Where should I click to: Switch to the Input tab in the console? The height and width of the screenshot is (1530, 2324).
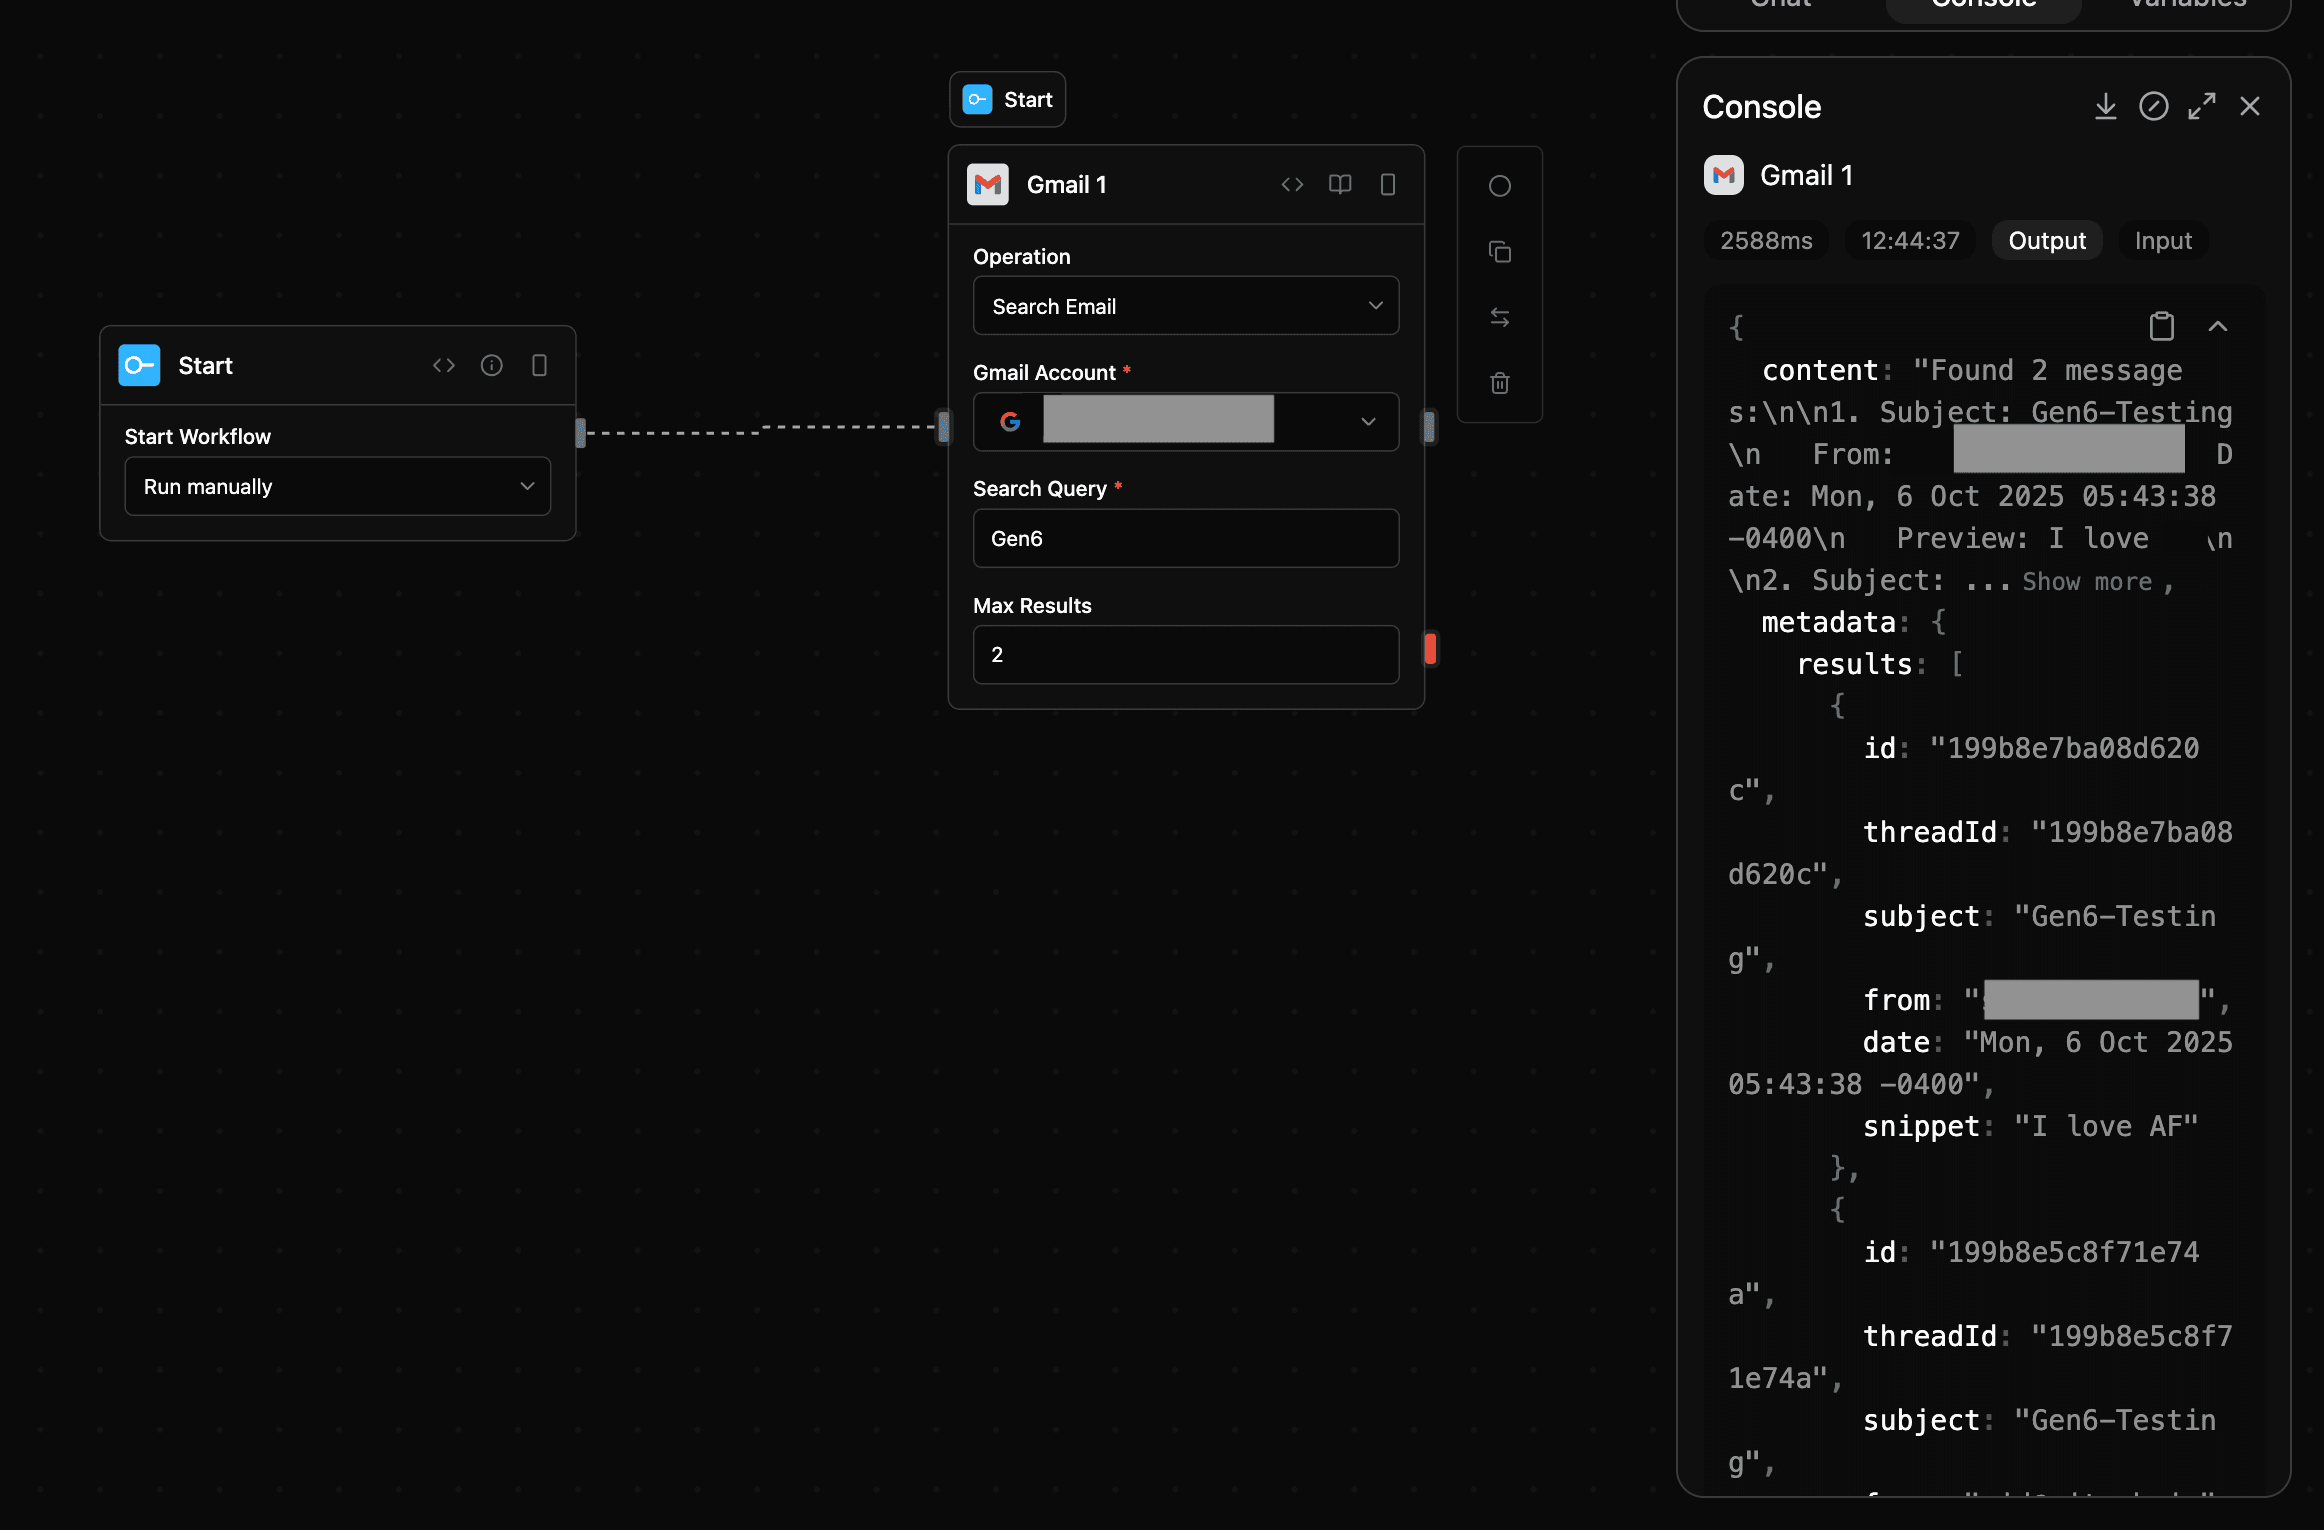pyautogui.click(x=2162, y=241)
